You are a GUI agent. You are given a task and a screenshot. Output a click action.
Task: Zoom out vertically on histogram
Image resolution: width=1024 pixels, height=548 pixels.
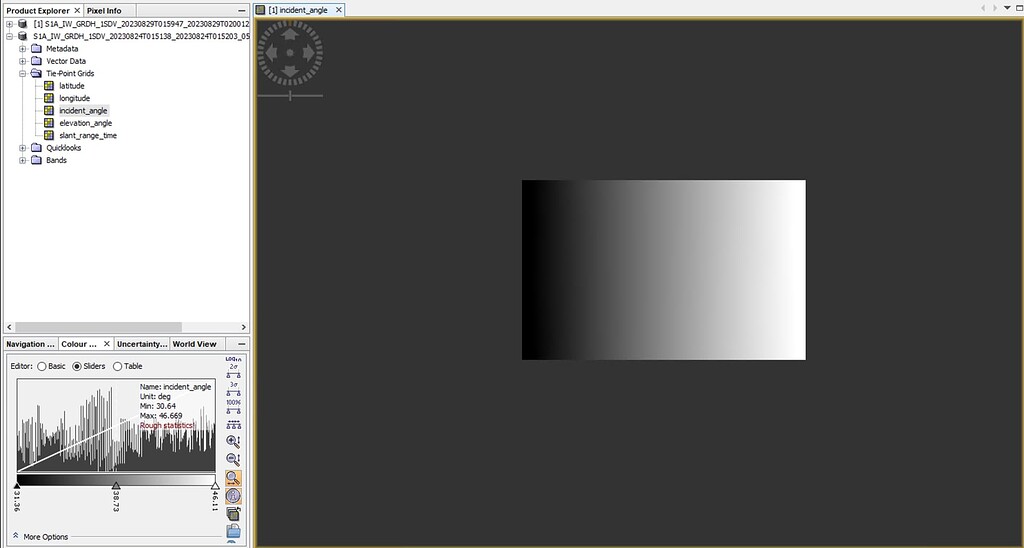(x=233, y=459)
